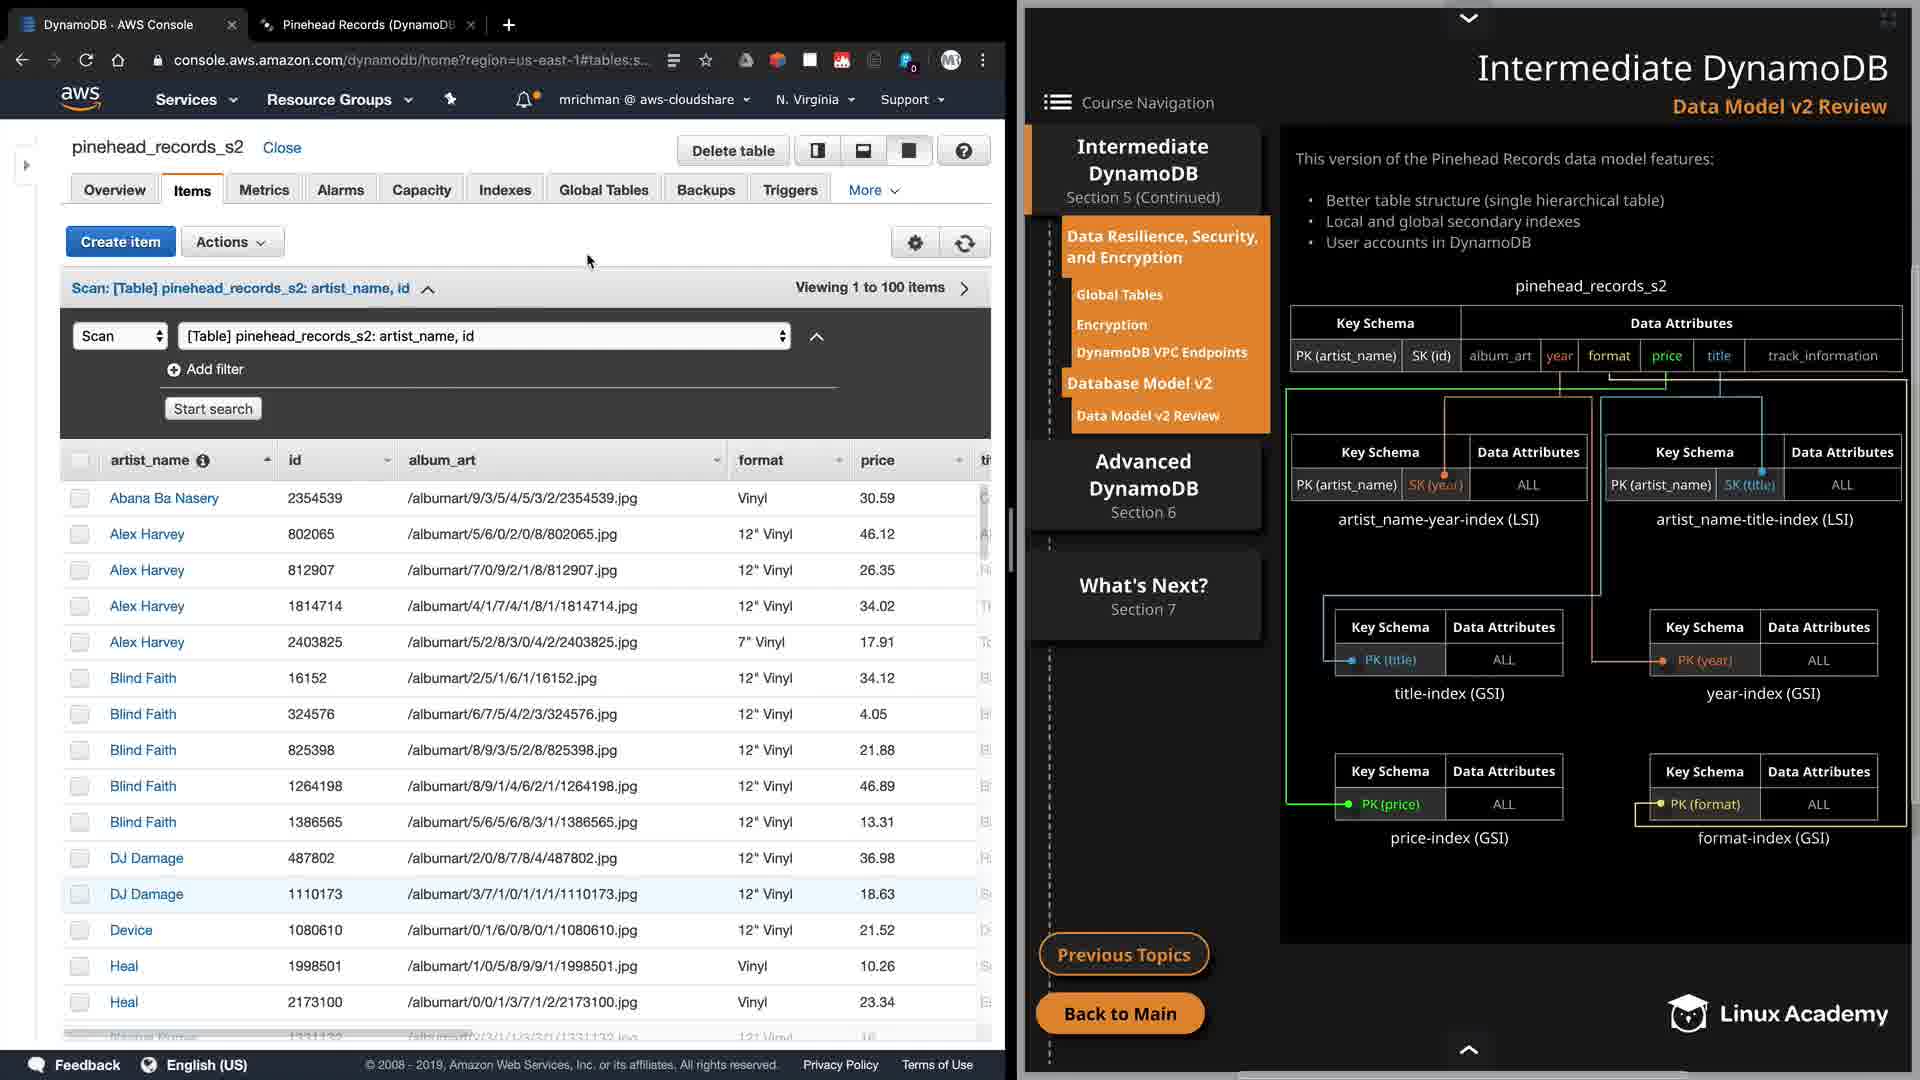This screenshot has height=1080, width=1920.
Task: Open the Scan/Query type dropdown
Action: [x=120, y=336]
